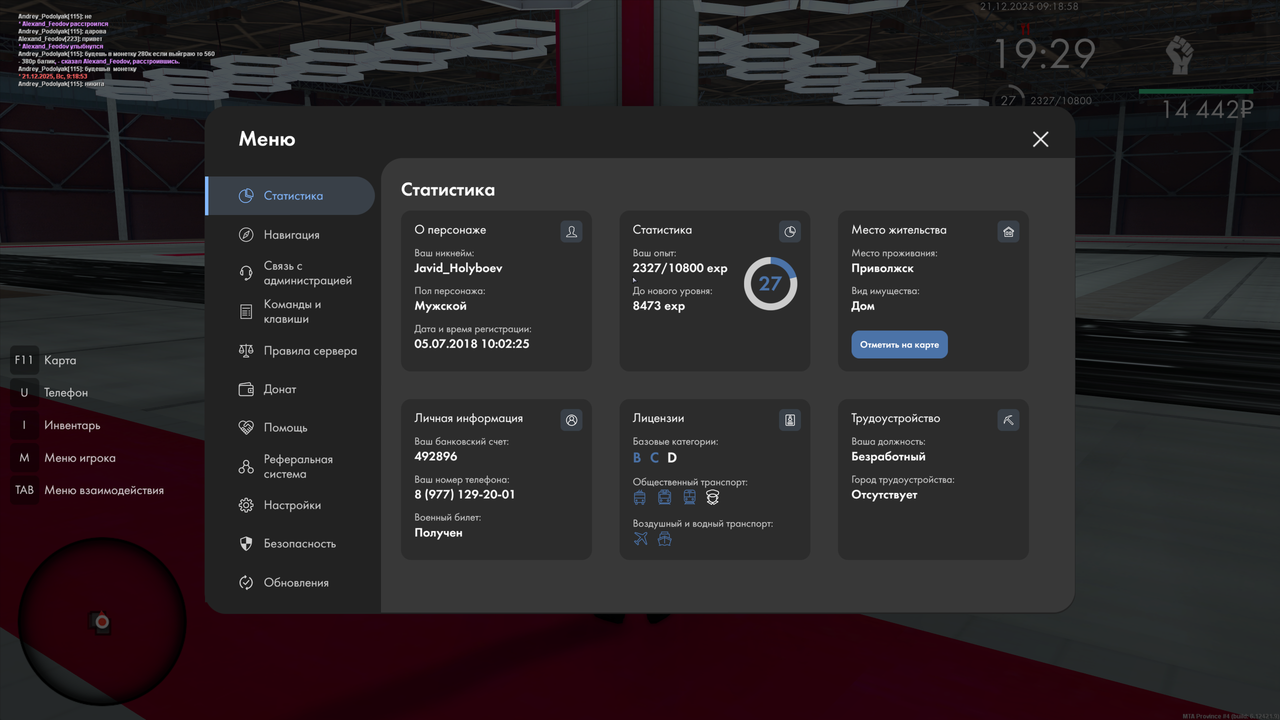
Task: Click phone number 8 (977) 129-20-01
Action: coord(465,495)
